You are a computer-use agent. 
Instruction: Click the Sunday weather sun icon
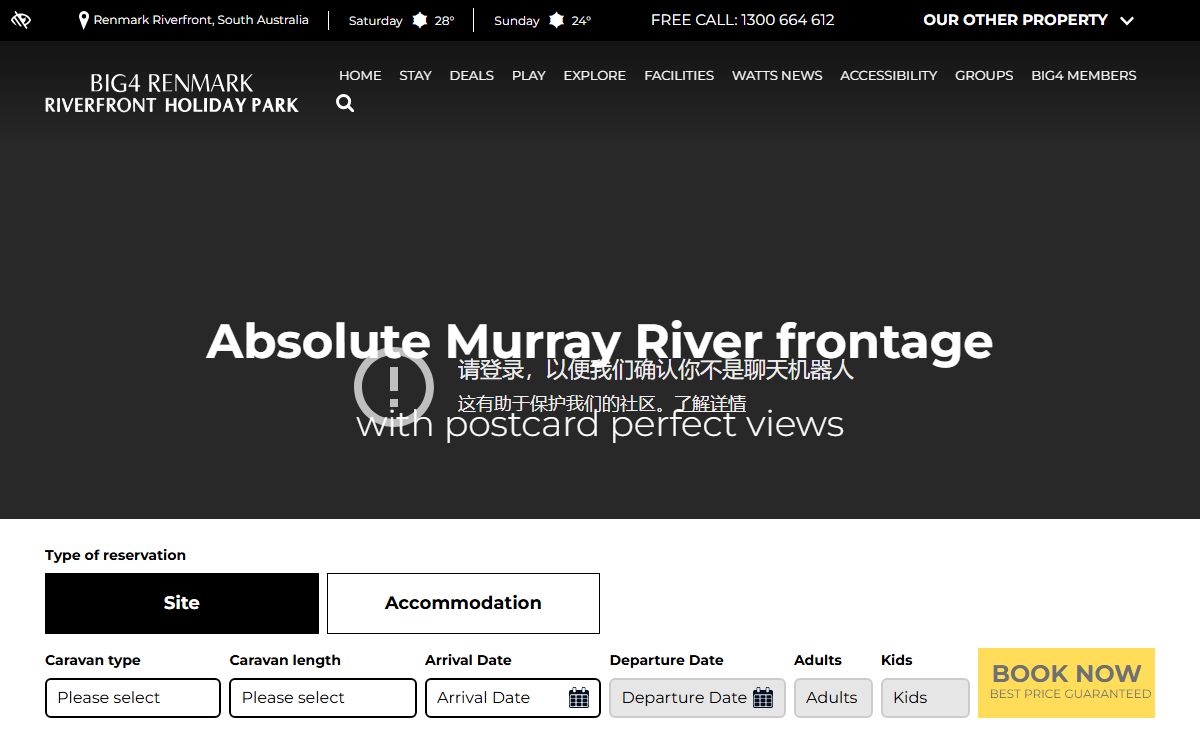[557, 20]
